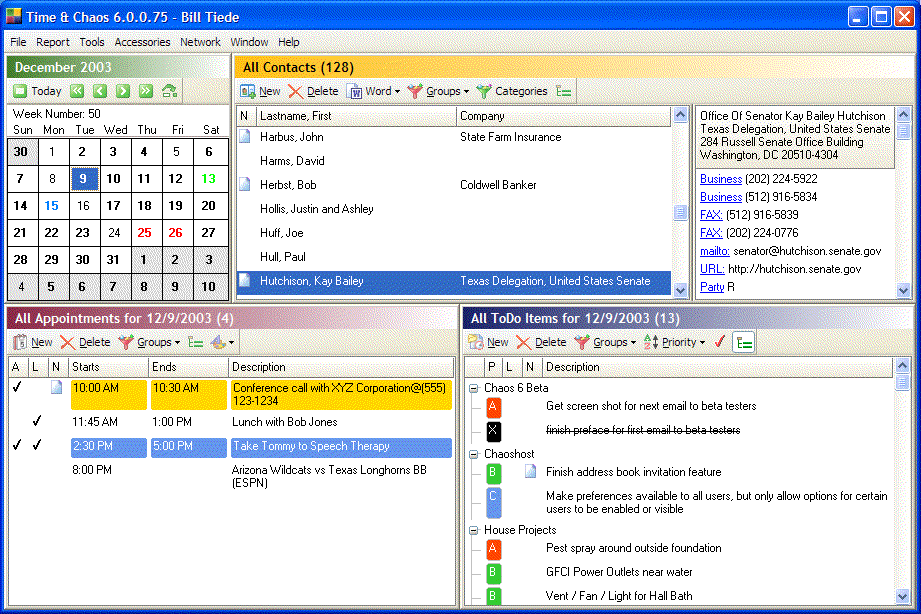Toggle the red checkmark in the ToDo toolbar
The height and width of the screenshot is (614, 921).
[720, 341]
